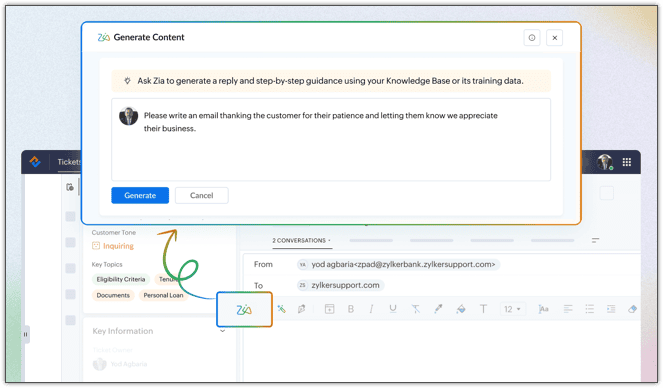Click the pause handle on left edge

(x=25, y=334)
